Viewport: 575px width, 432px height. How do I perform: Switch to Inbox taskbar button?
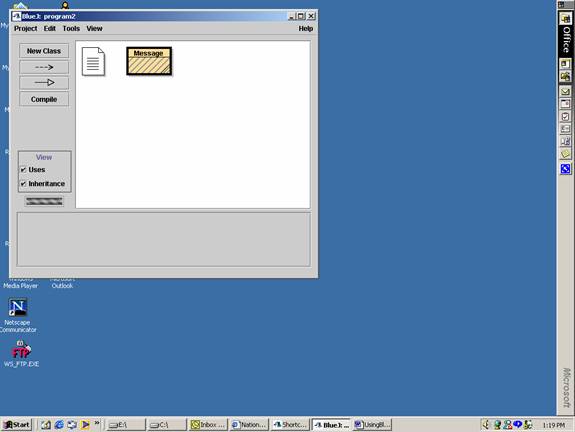pyautogui.click(x=207, y=425)
